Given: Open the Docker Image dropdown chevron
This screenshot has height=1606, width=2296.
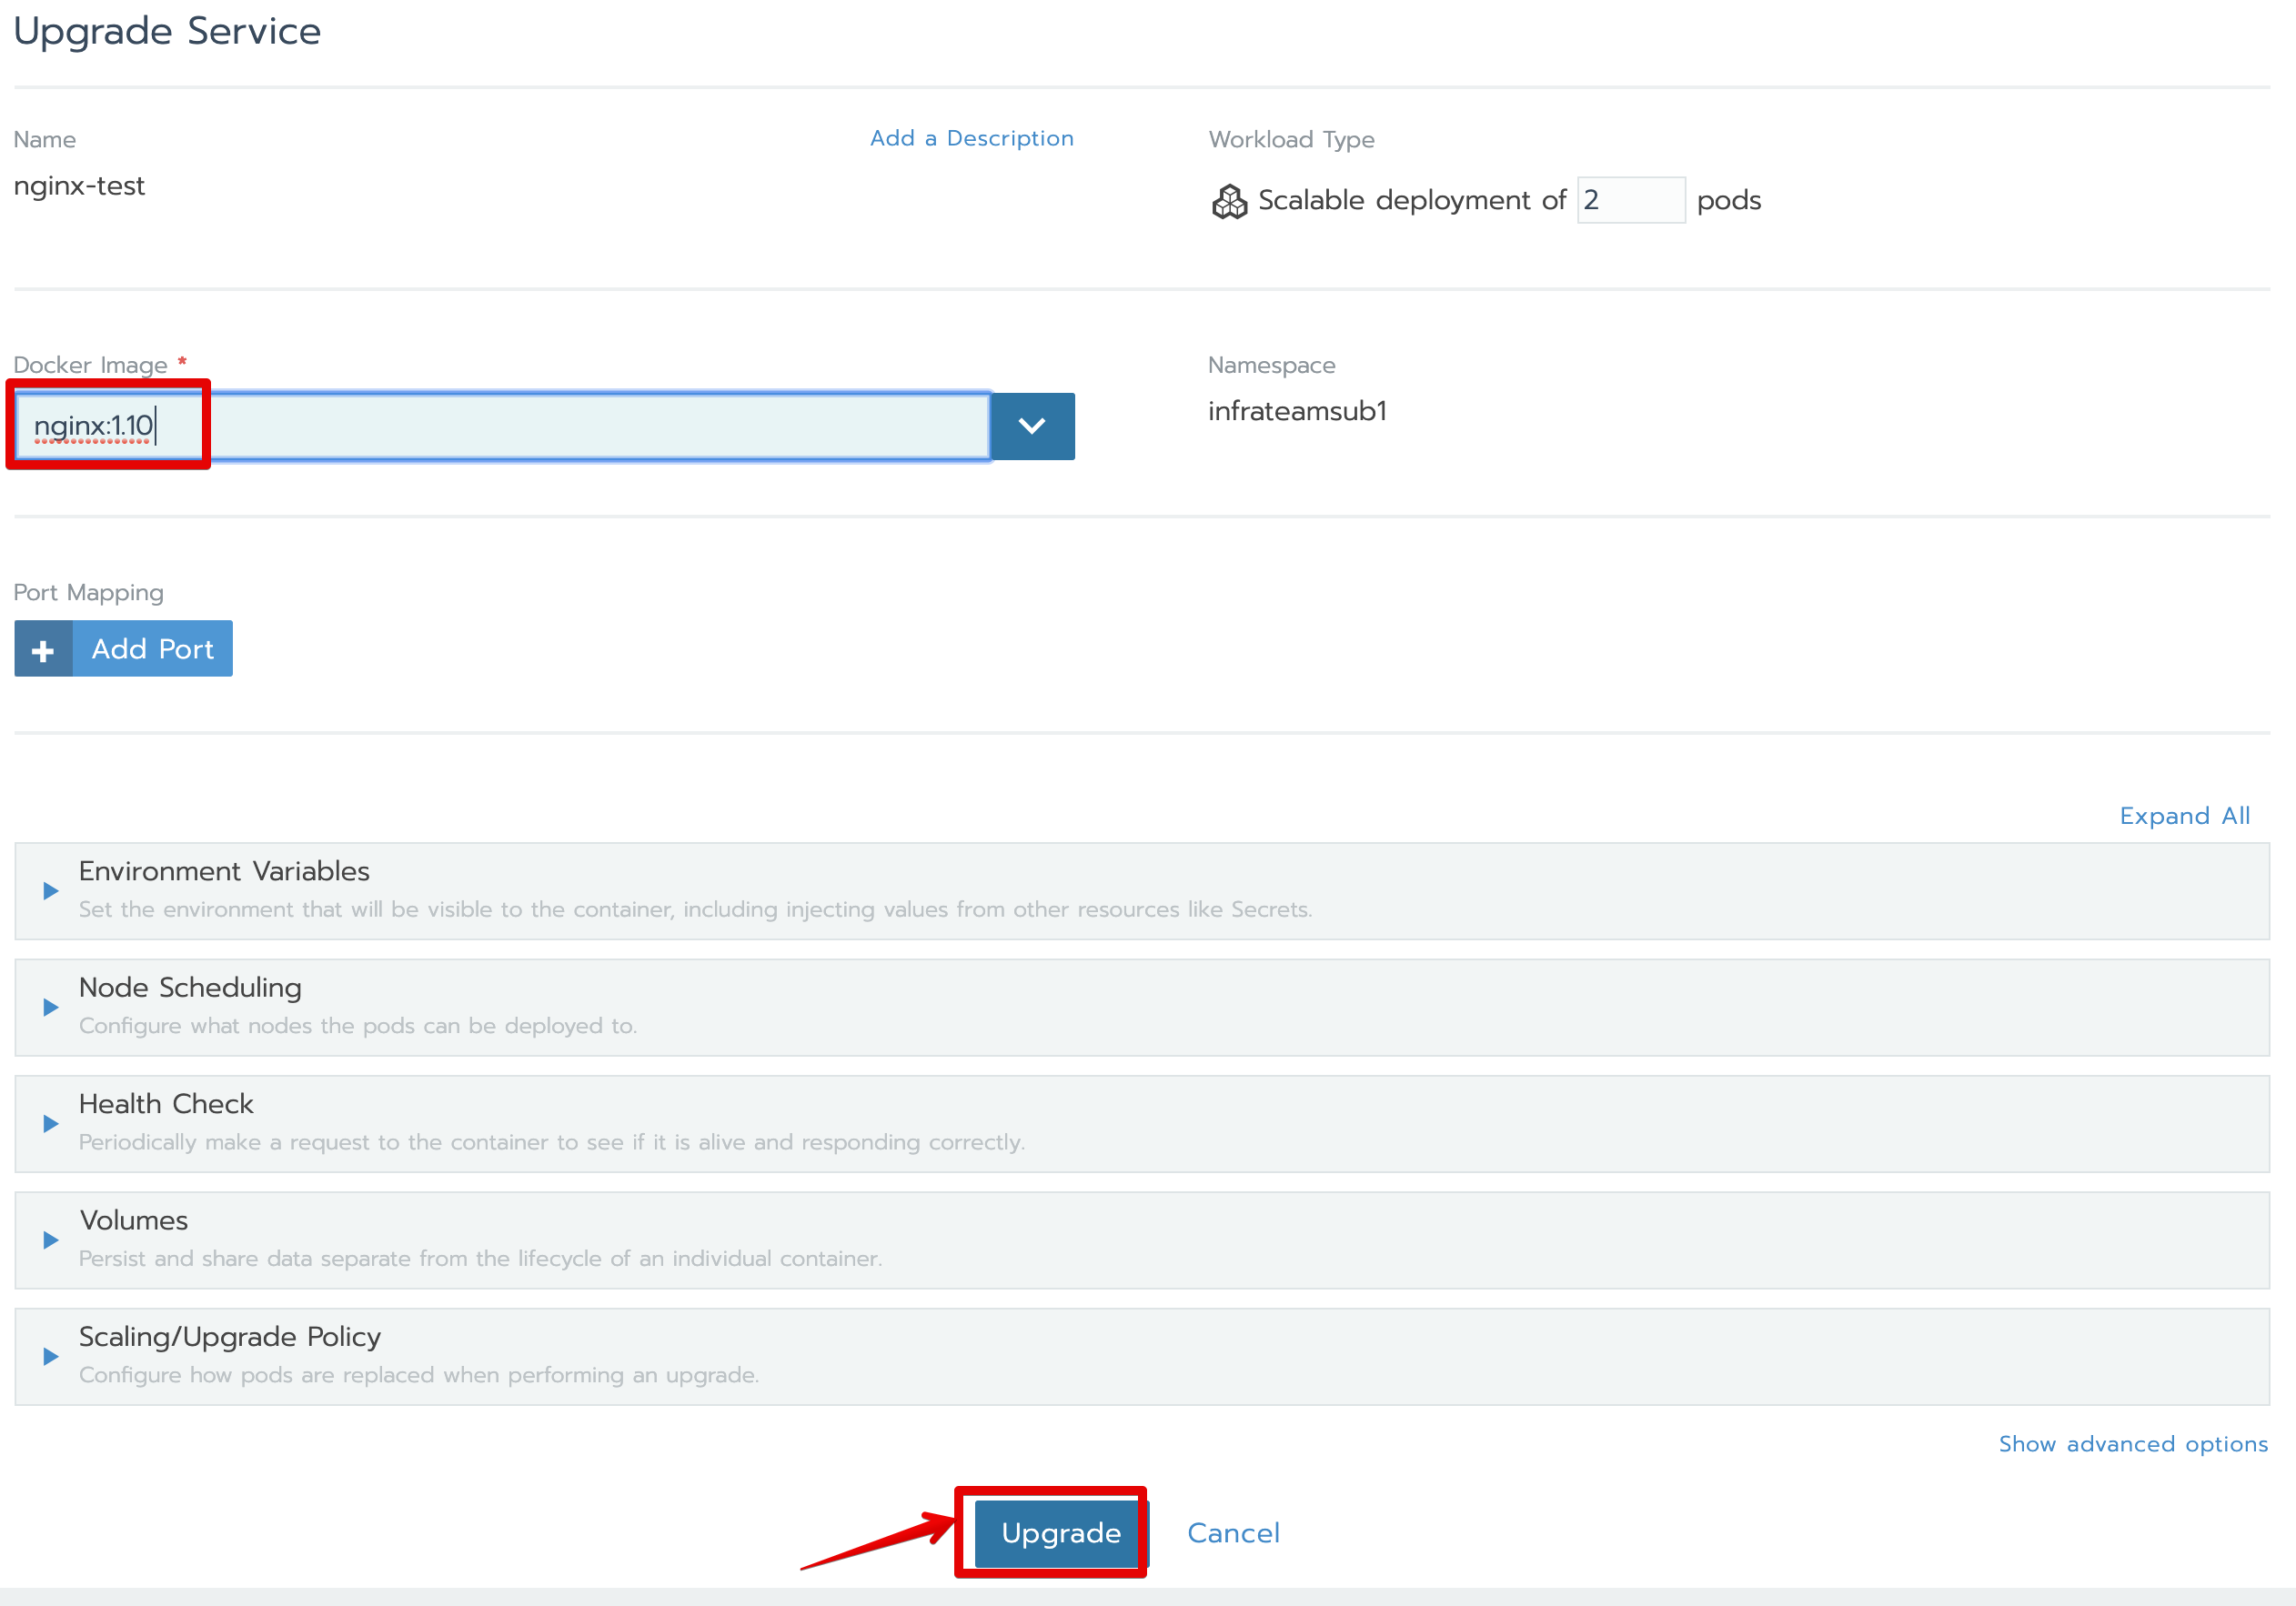Looking at the screenshot, I should pos(1031,427).
